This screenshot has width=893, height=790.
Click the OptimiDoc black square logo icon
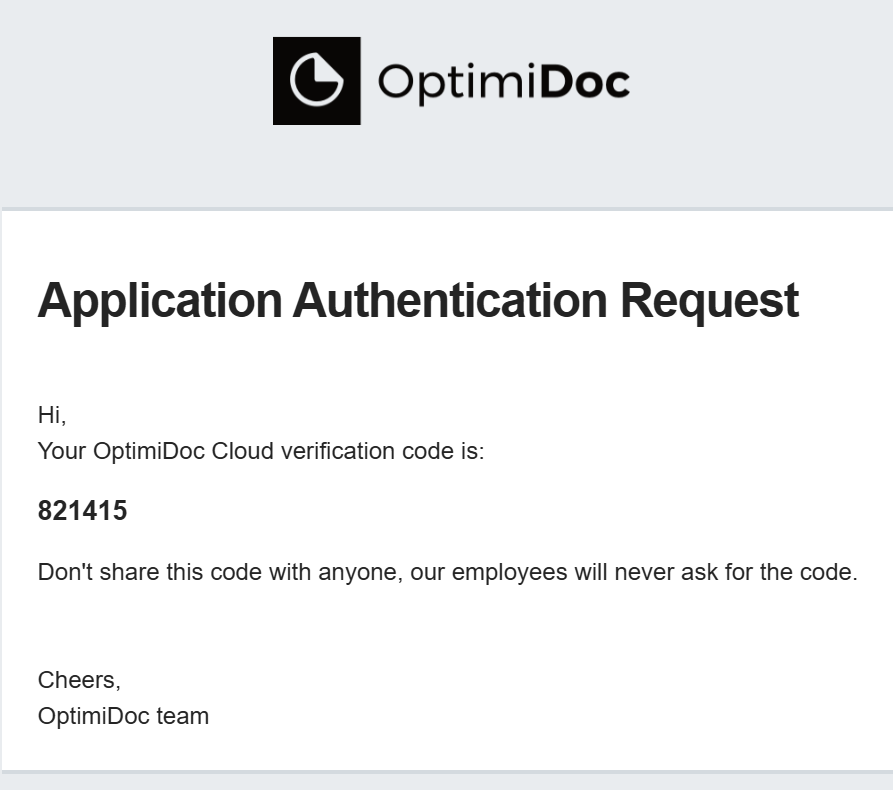[316, 81]
